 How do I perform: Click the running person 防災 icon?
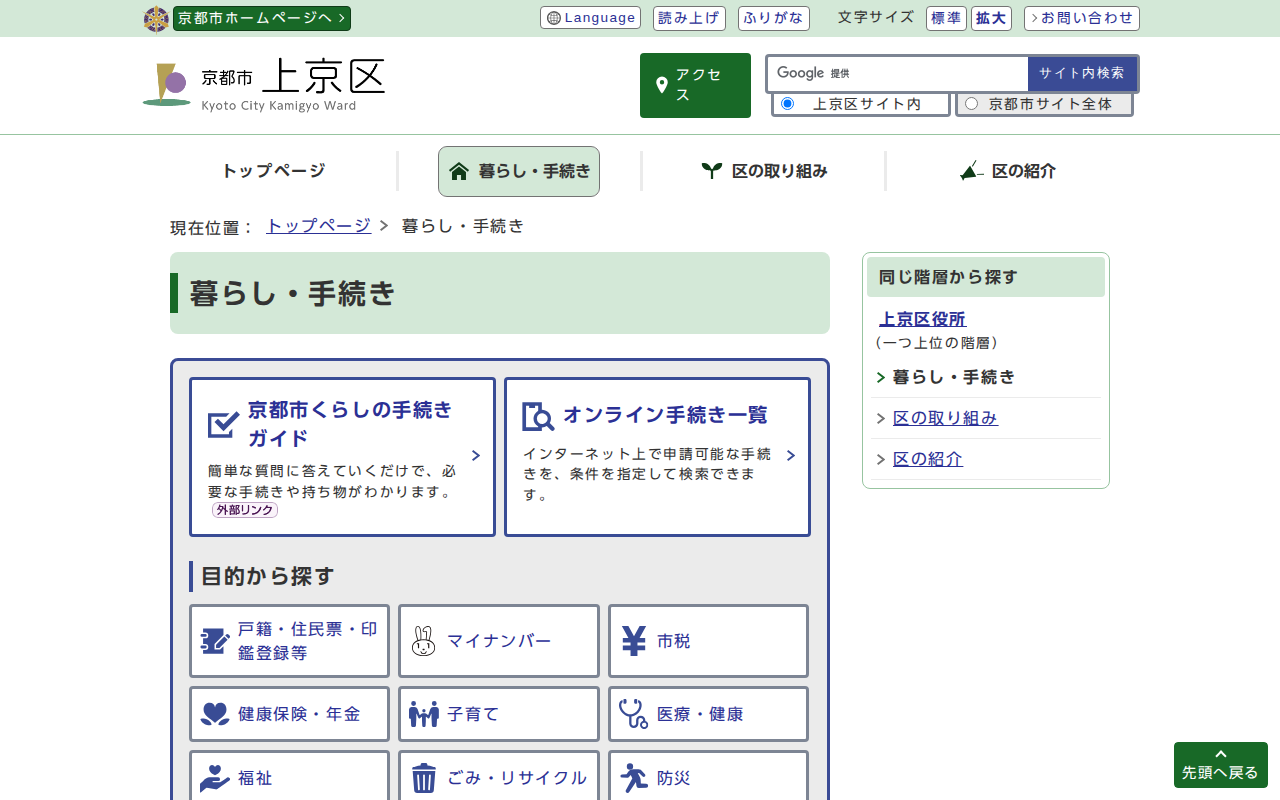[x=634, y=778]
